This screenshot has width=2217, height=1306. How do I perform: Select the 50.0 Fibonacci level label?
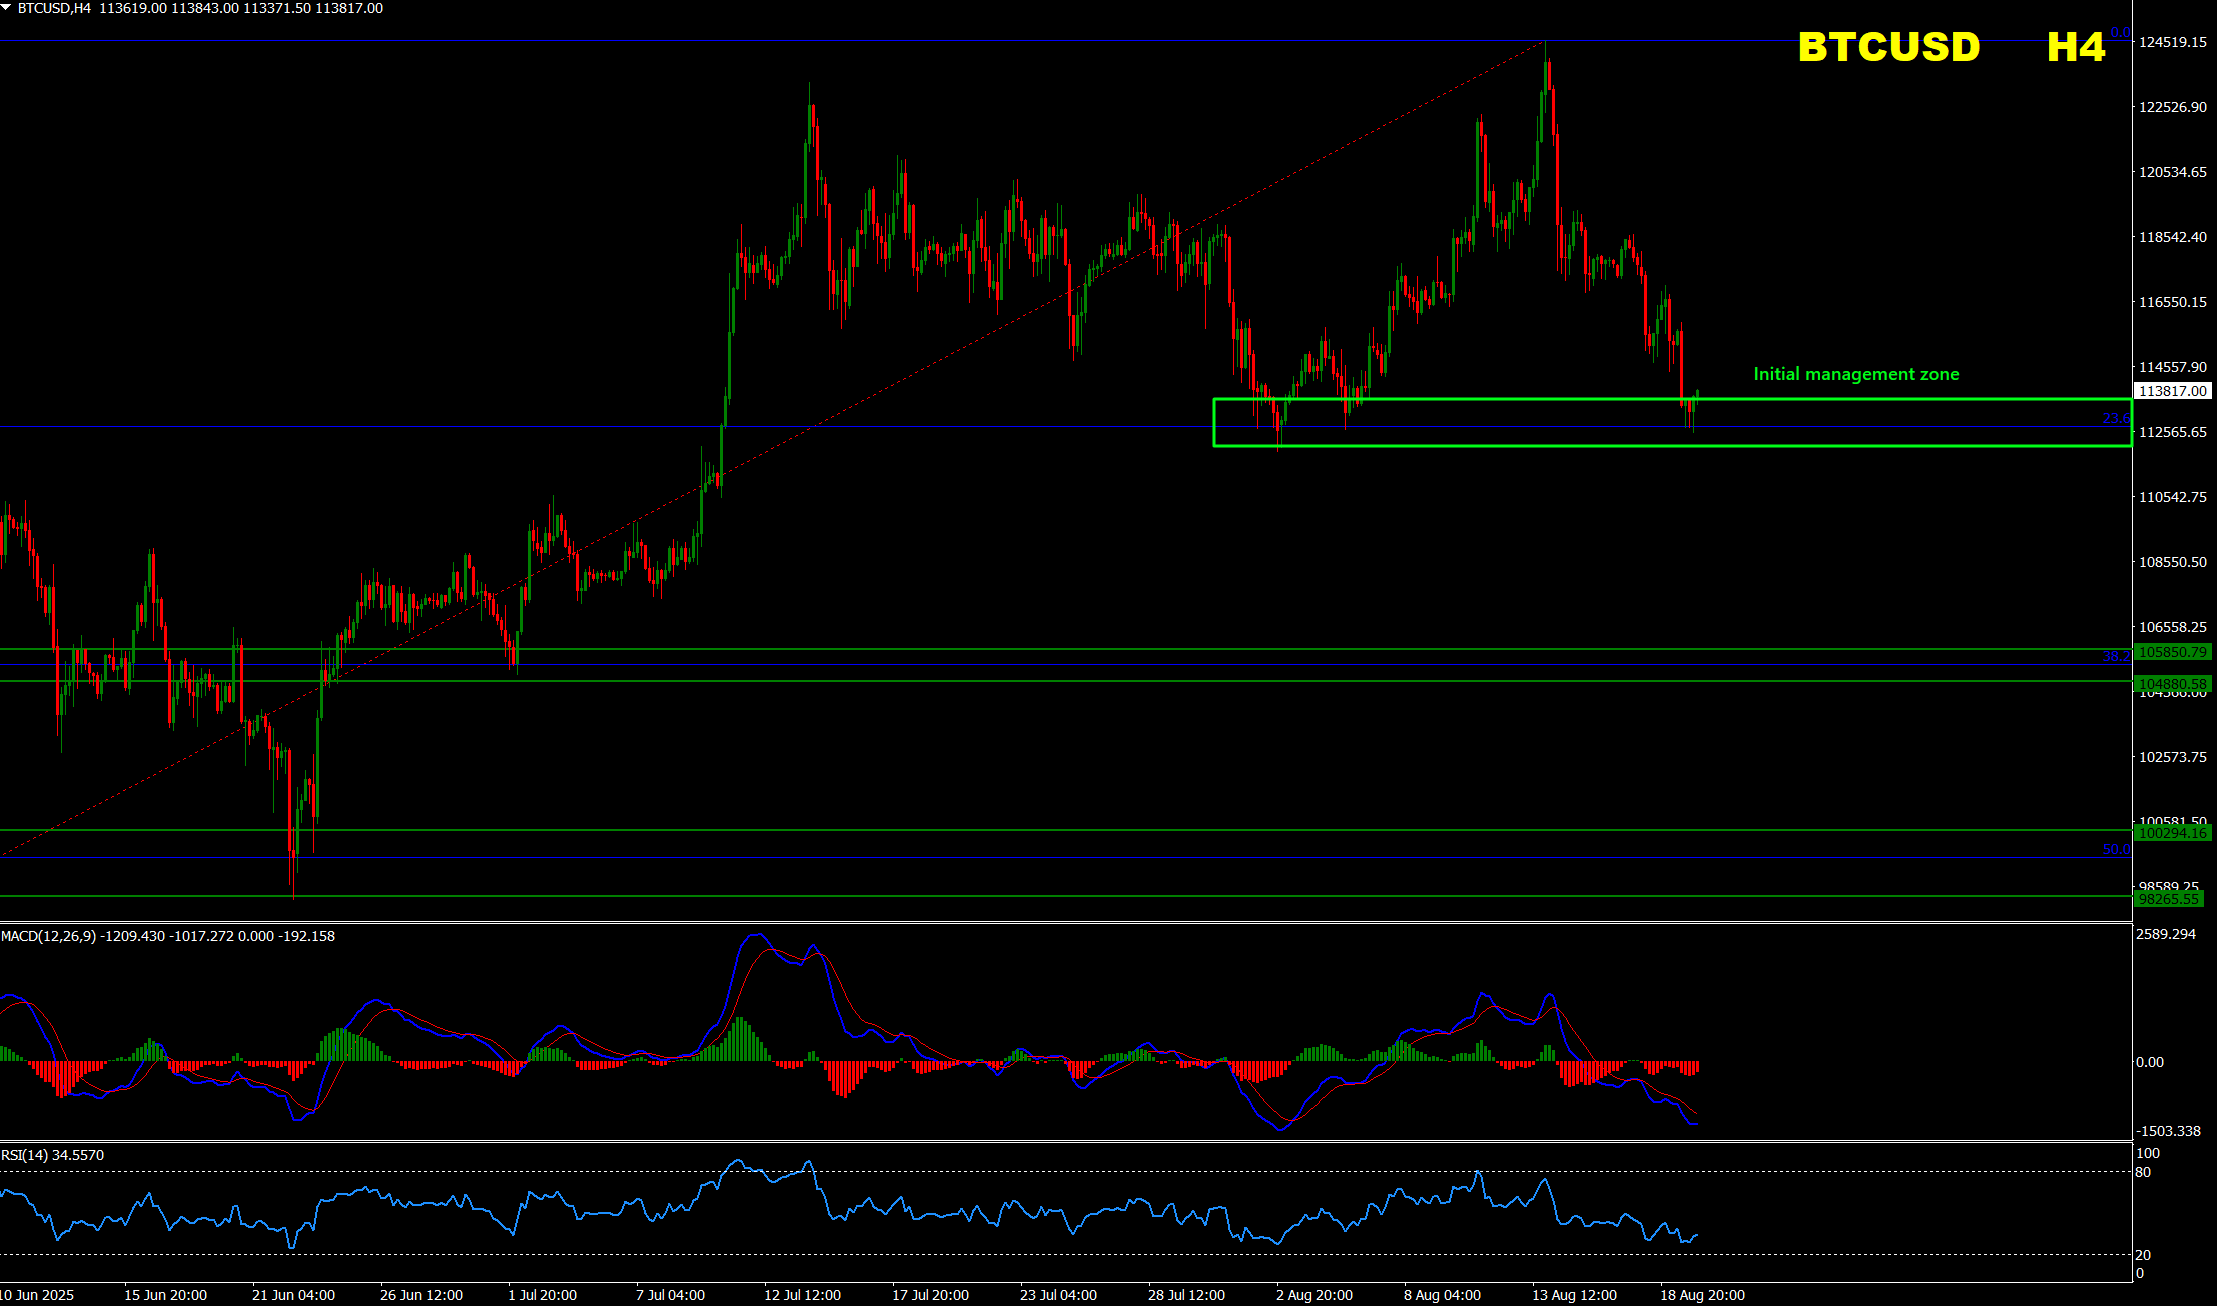[2115, 849]
